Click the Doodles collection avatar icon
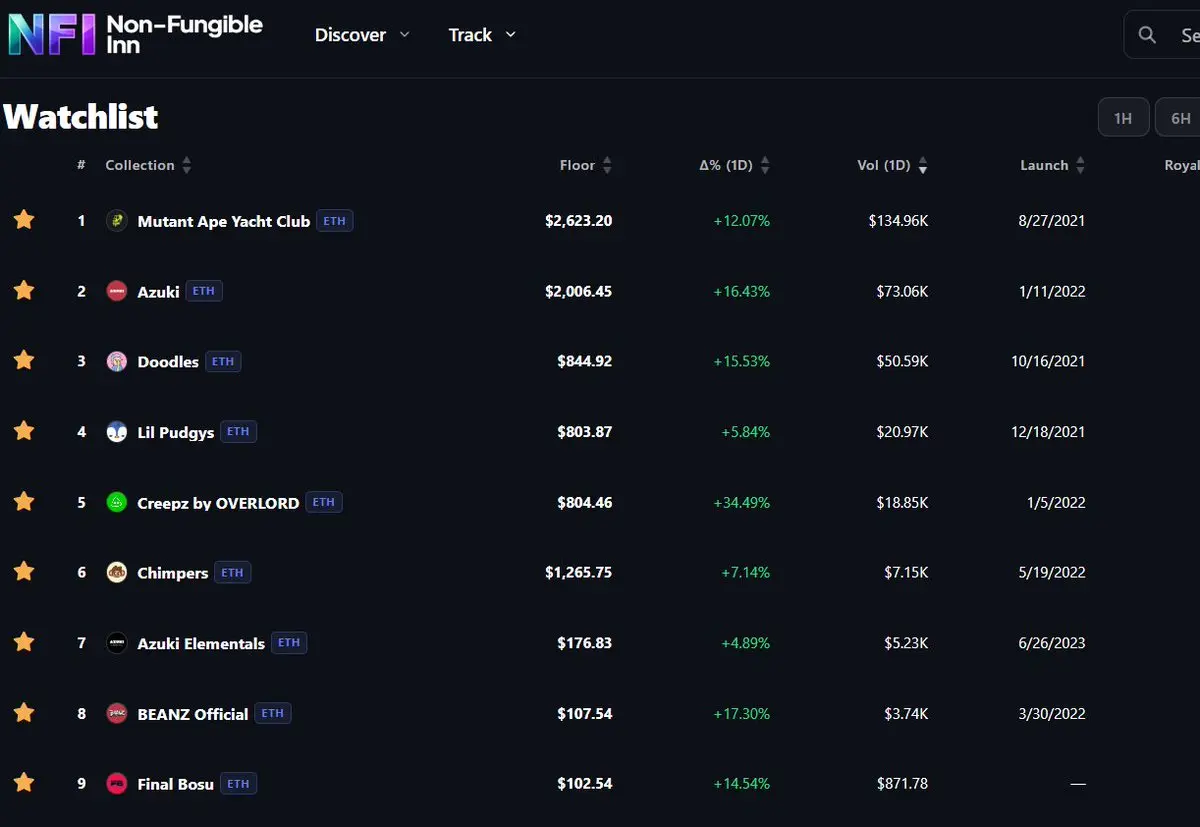 117,362
